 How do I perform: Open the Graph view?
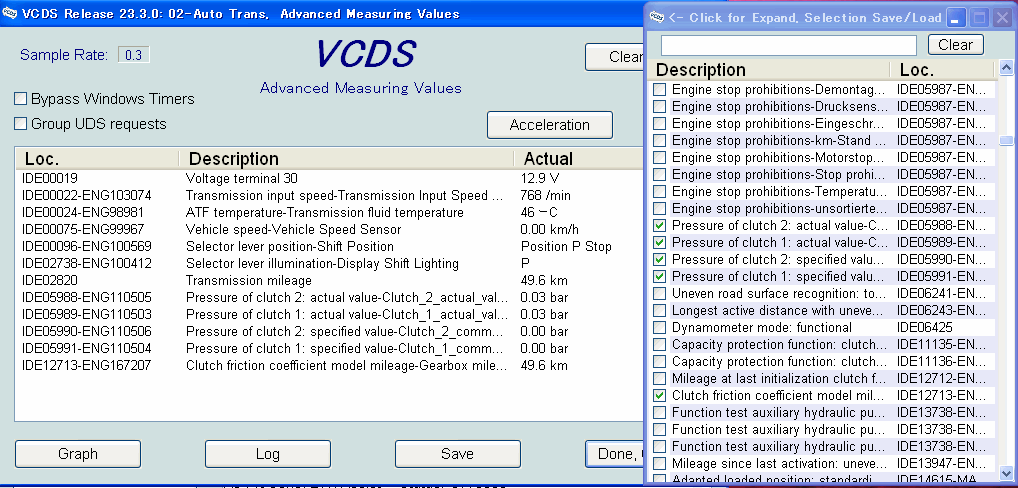tap(78, 454)
